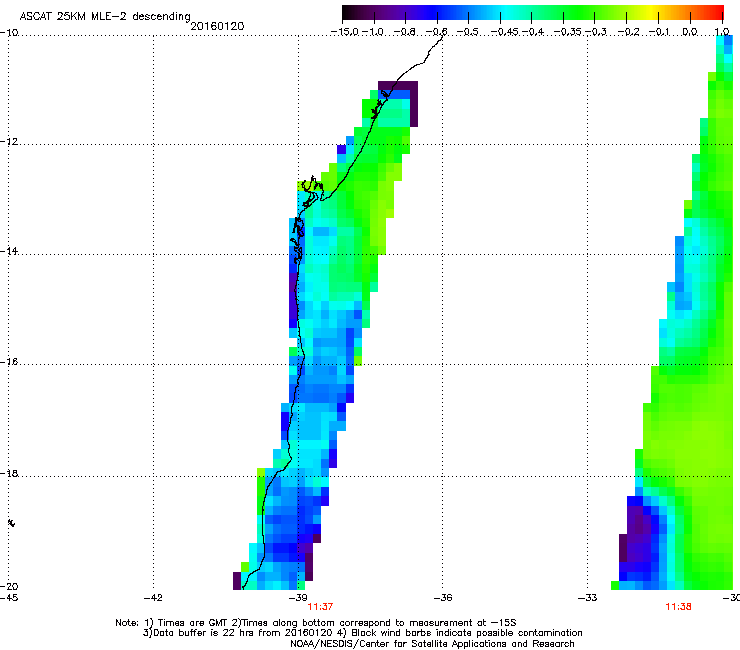This screenshot has width=740, height=650.
Task: Click the '-16' latitude axis label
Action: coord(9,362)
